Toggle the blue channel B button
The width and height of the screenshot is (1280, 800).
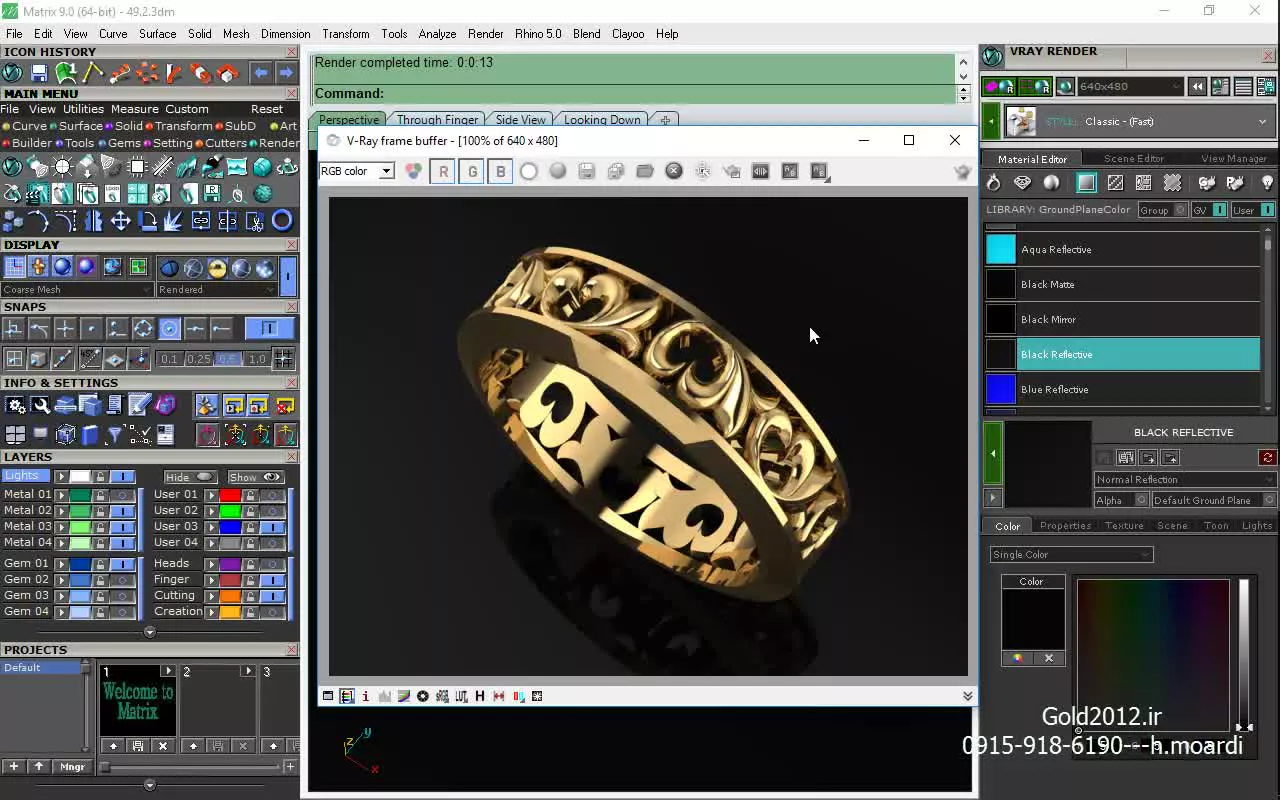pos(501,171)
